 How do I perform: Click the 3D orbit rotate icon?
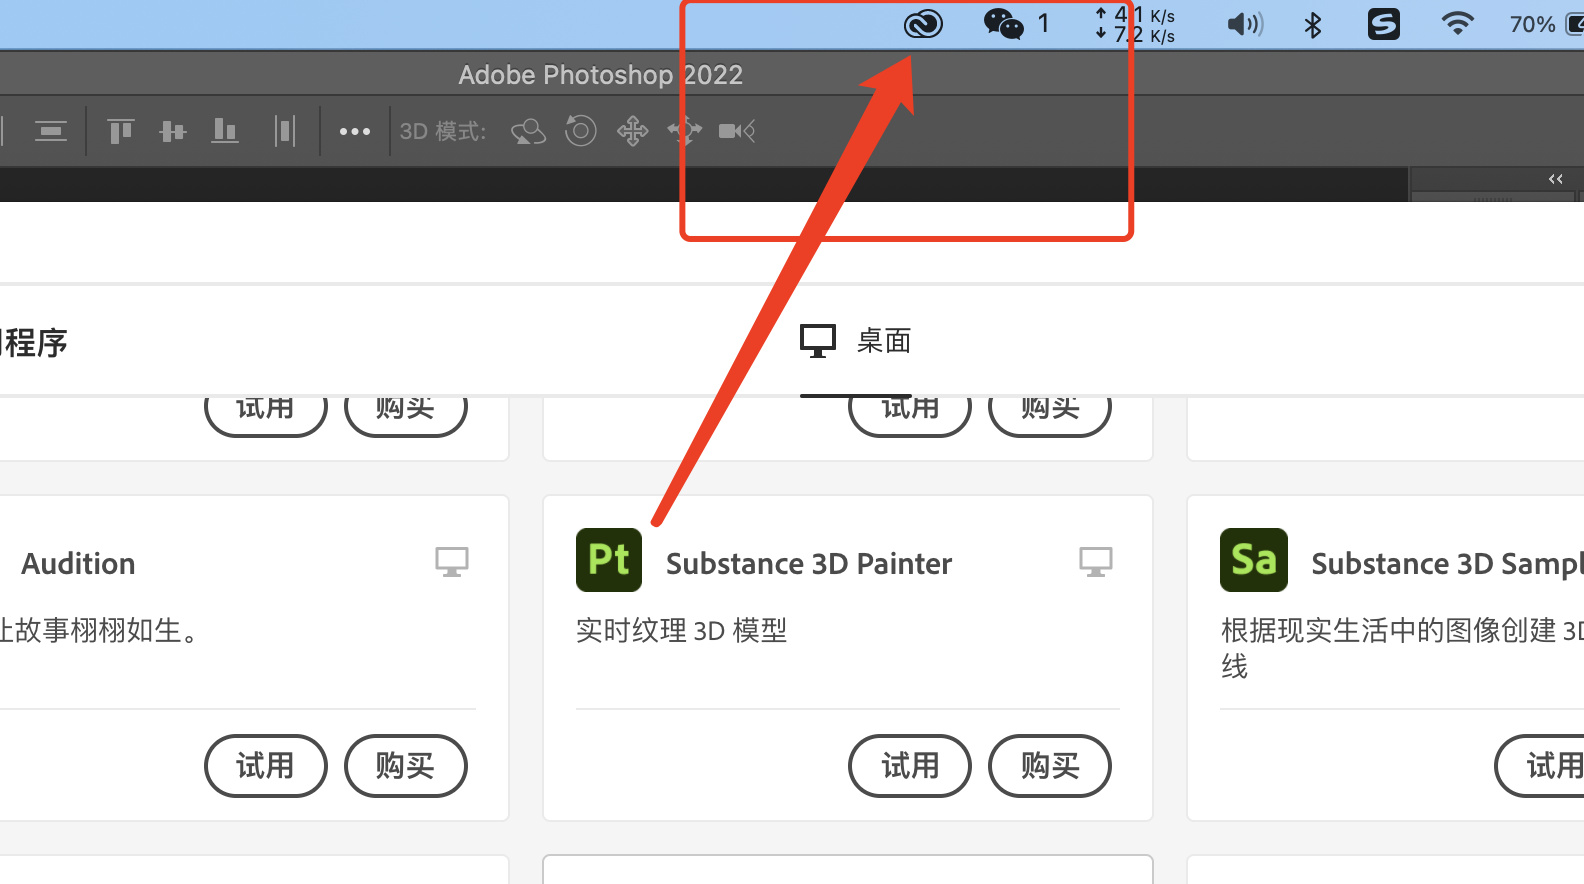528,131
